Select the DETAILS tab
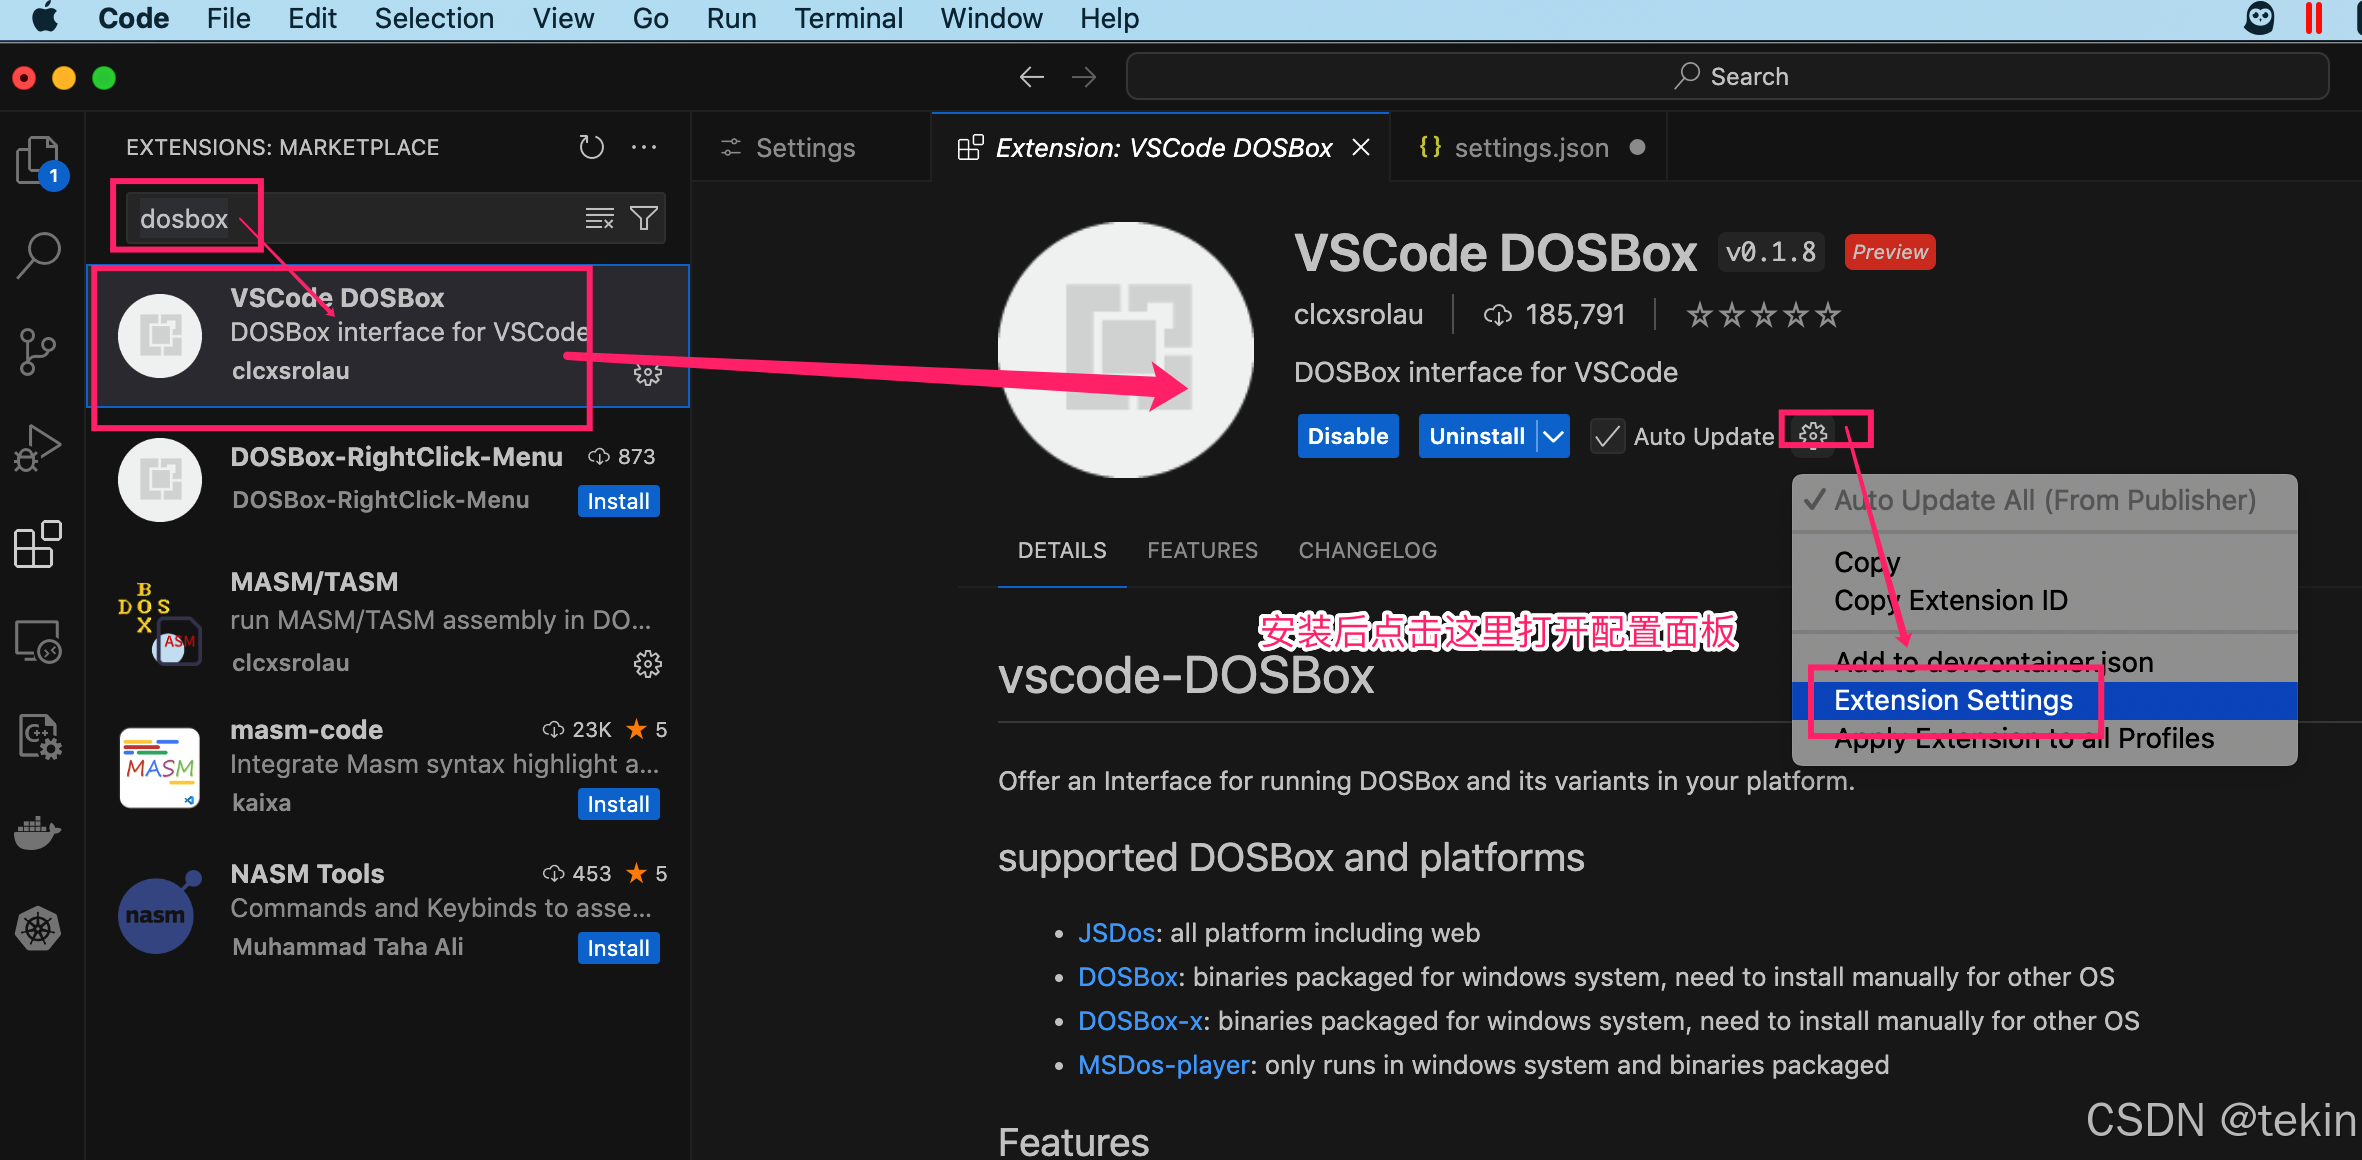 1062,550
